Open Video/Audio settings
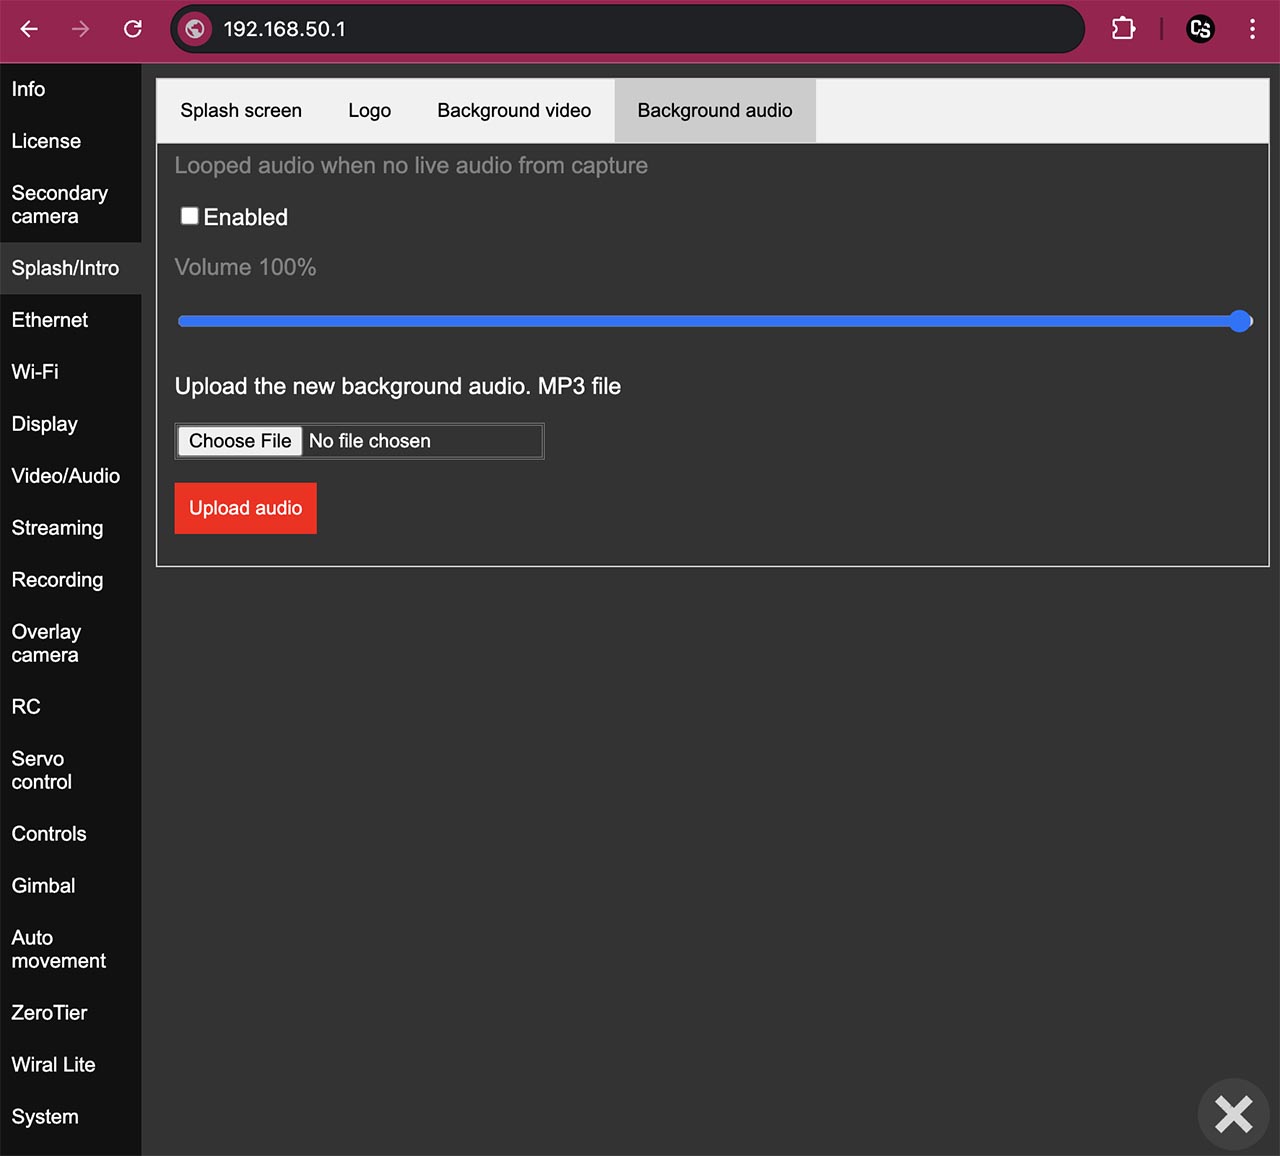1280x1156 pixels. click(x=70, y=476)
